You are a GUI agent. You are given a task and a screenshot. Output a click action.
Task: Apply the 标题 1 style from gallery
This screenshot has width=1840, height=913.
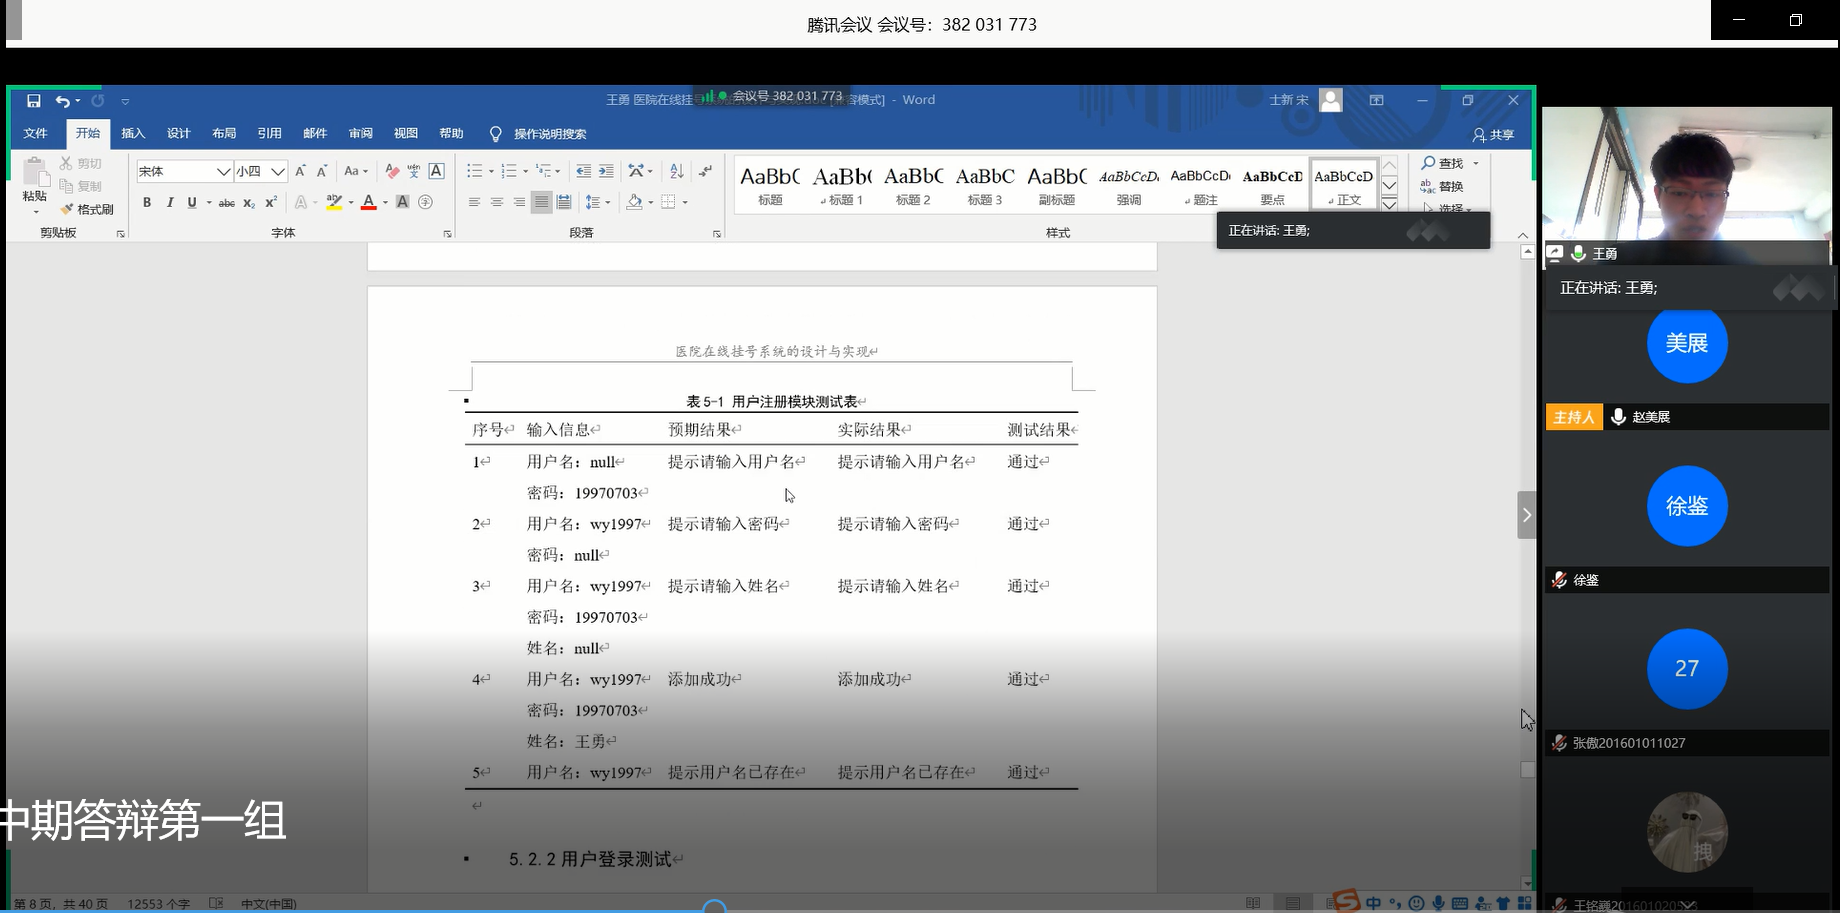click(x=842, y=186)
